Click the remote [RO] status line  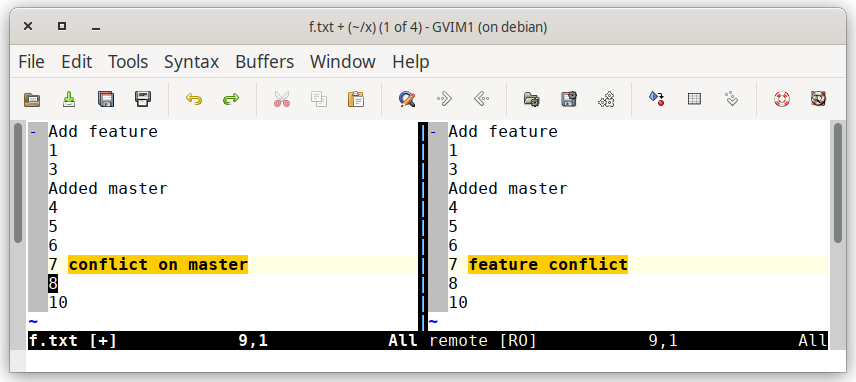coord(628,341)
